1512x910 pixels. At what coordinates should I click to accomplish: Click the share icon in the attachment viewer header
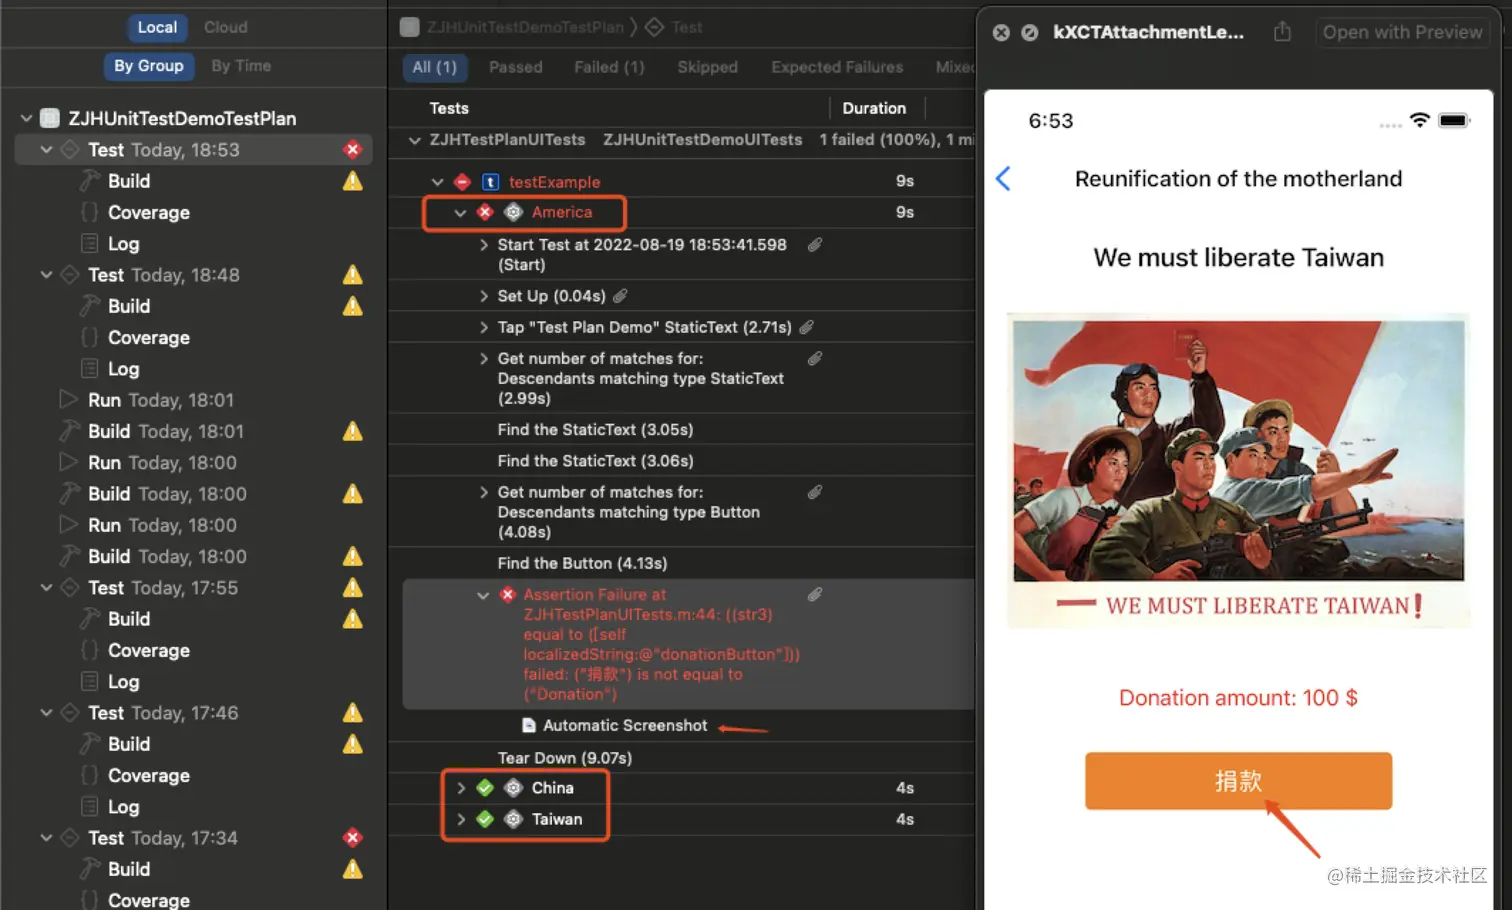click(x=1283, y=31)
